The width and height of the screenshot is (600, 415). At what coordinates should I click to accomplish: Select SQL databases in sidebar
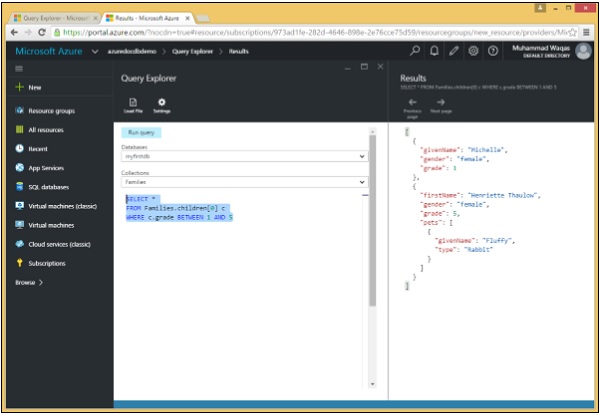click(48, 187)
